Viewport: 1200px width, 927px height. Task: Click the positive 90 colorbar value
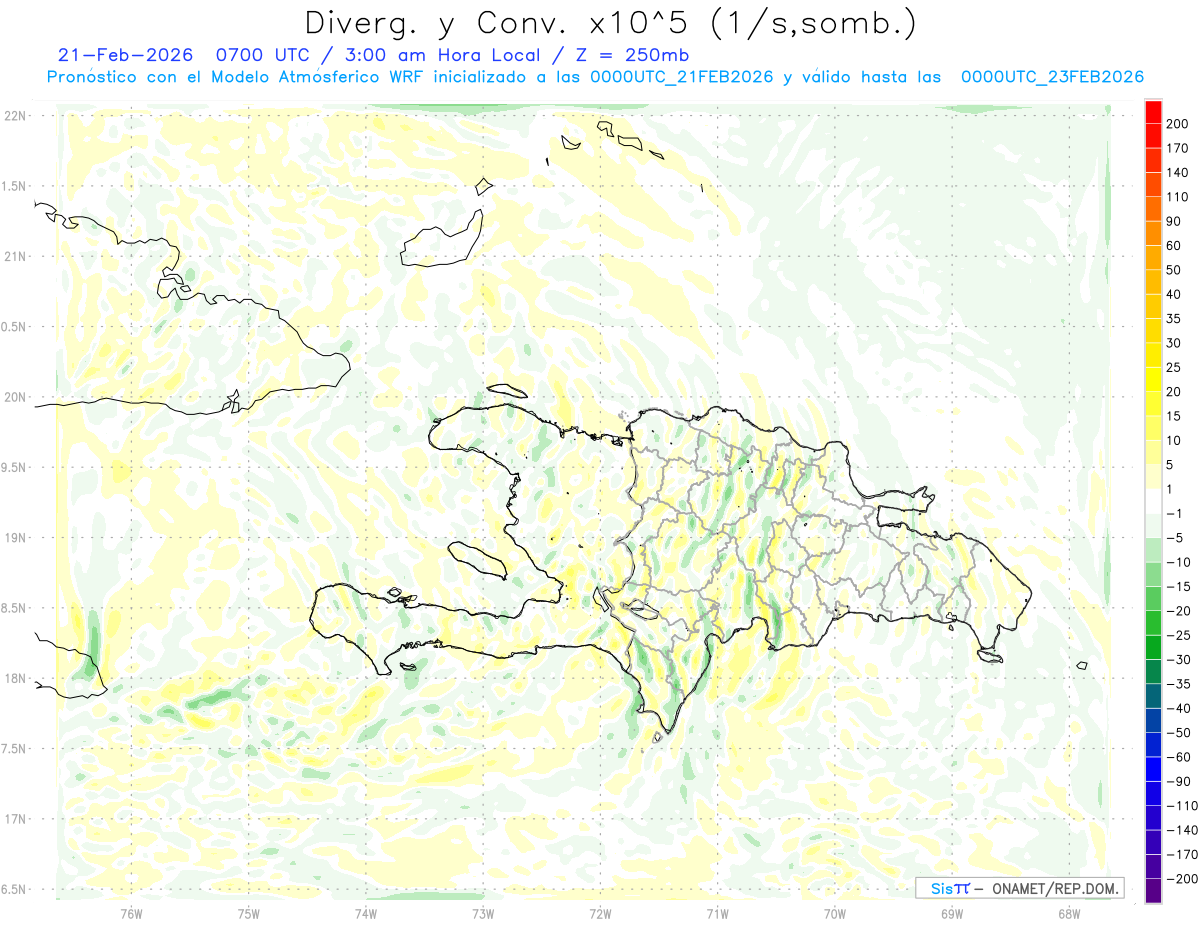[x=1174, y=221]
